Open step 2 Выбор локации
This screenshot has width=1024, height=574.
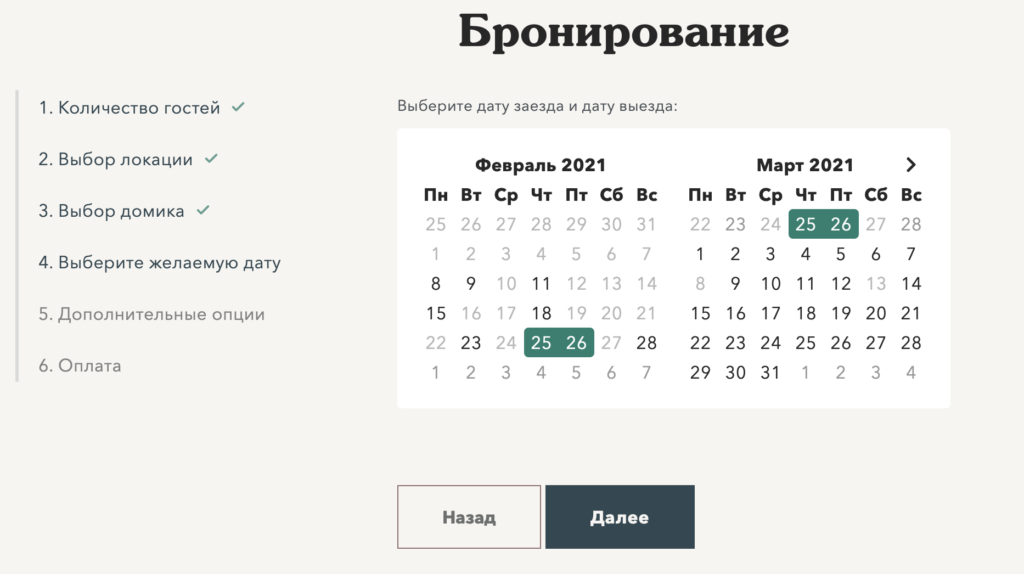pyautogui.click(x=116, y=159)
